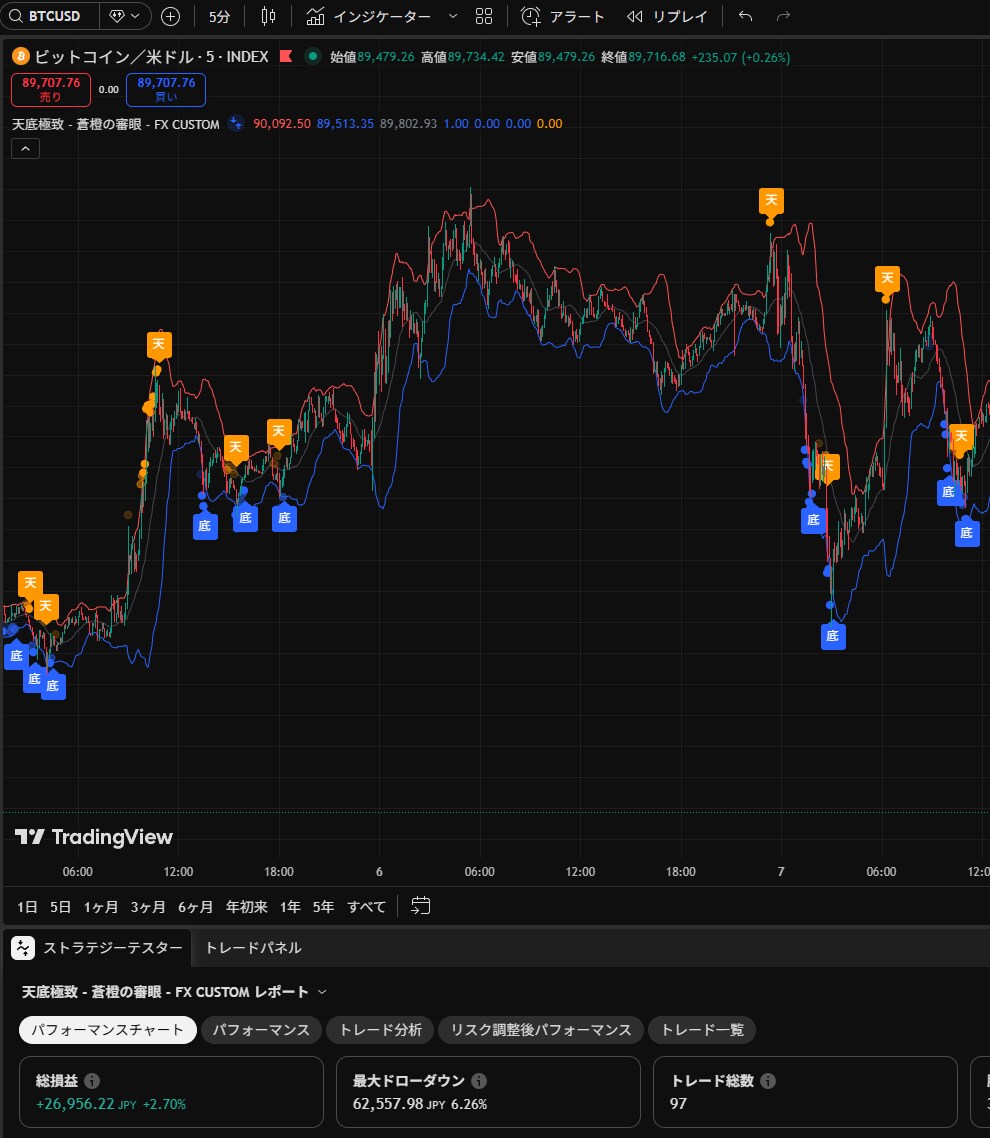The width and height of the screenshot is (990, 1138).
Task: Toggle the red flag on the symbol
Action: point(286,56)
